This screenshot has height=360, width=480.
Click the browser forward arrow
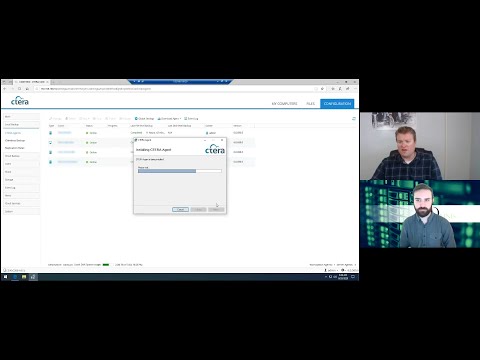pyautogui.click(x=12, y=89)
